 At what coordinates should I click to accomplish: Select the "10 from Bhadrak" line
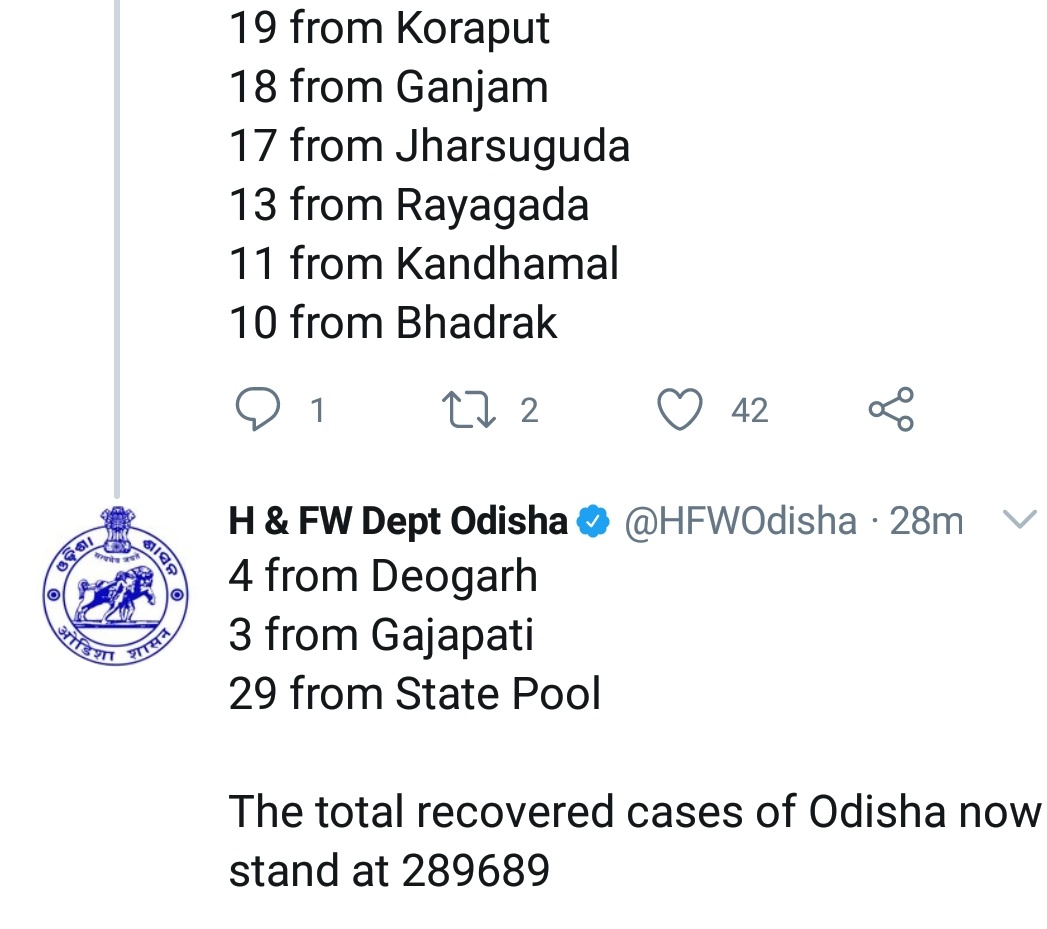[x=393, y=323]
